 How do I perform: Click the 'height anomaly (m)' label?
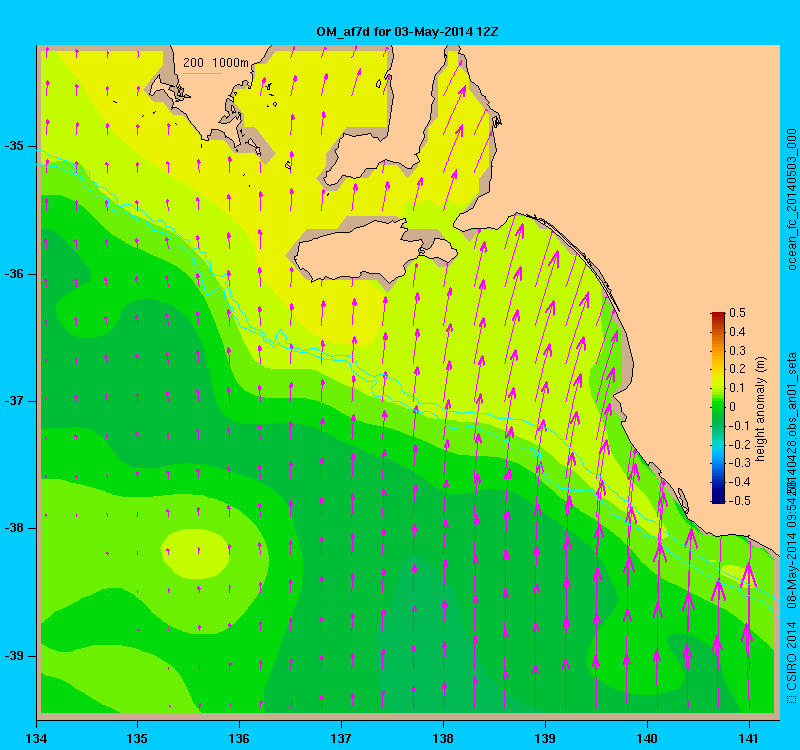761,409
